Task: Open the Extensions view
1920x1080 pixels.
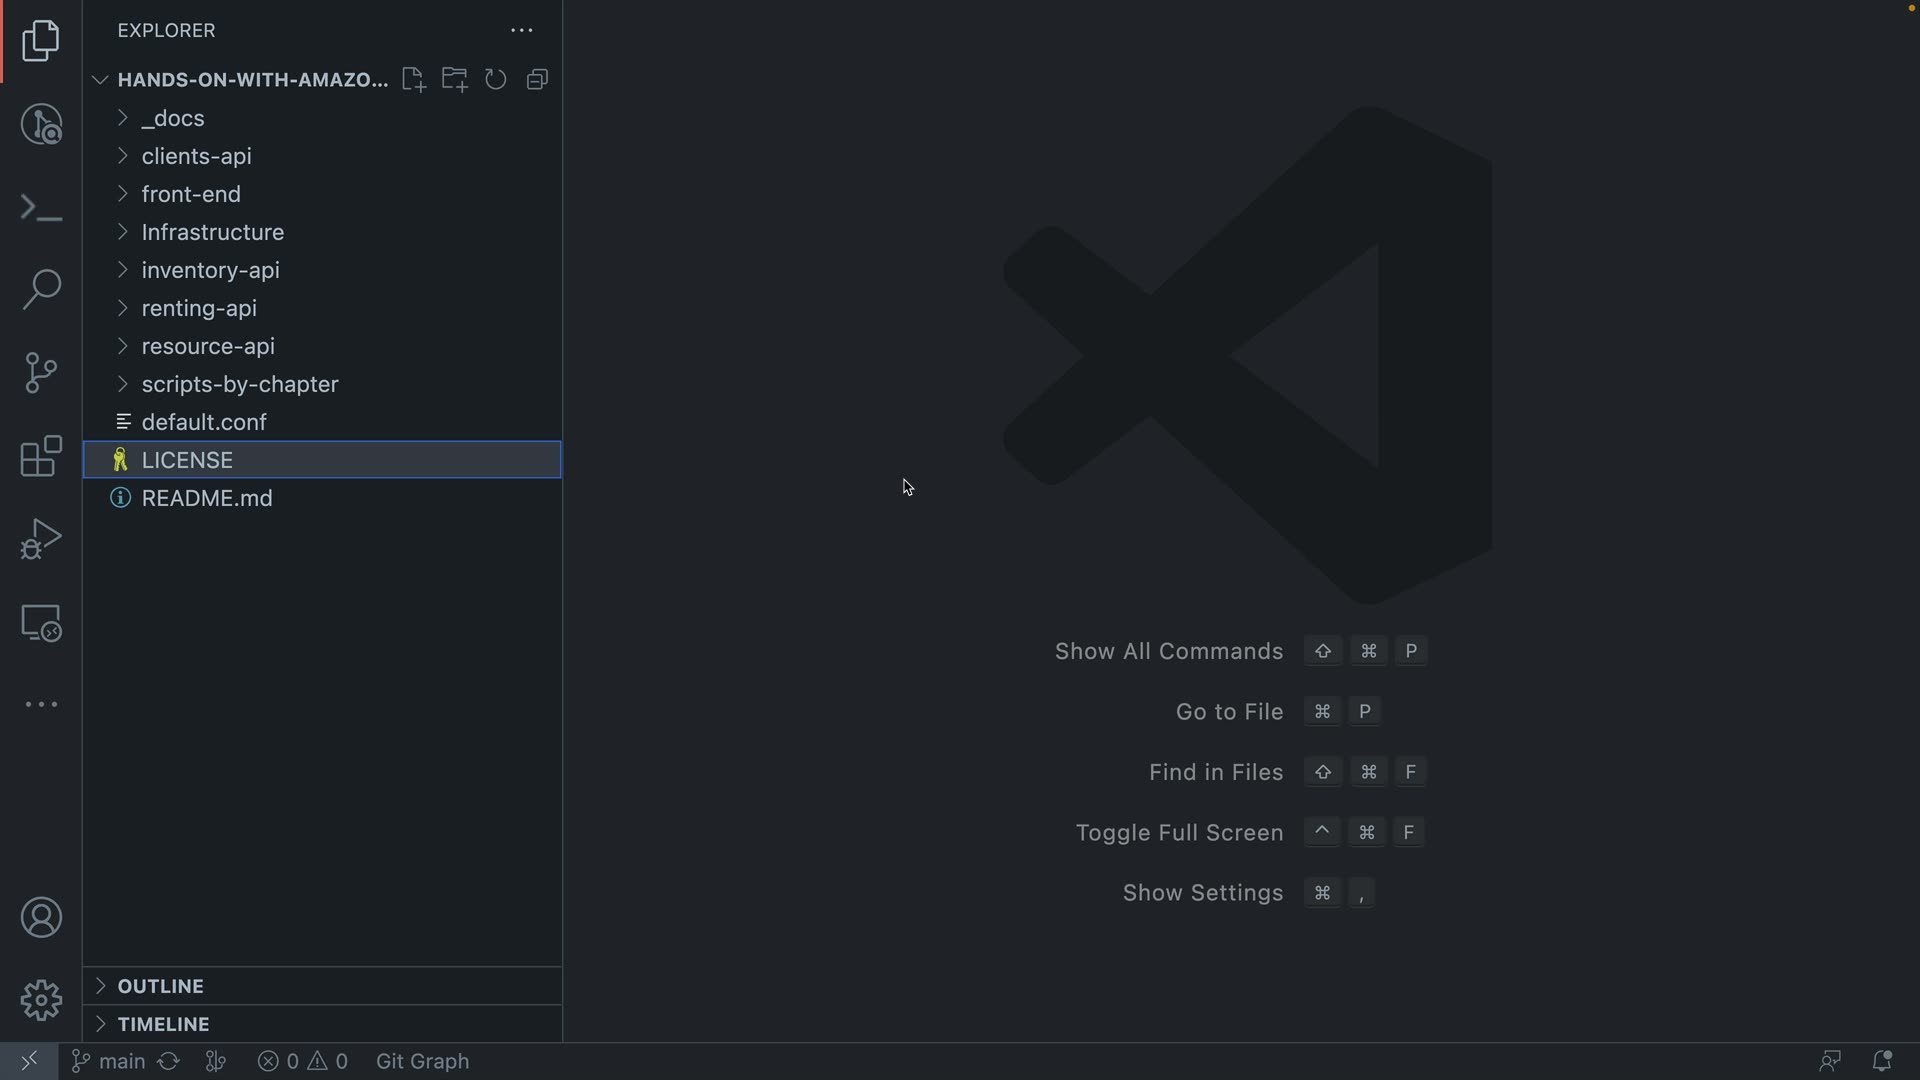Action: (x=41, y=456)
